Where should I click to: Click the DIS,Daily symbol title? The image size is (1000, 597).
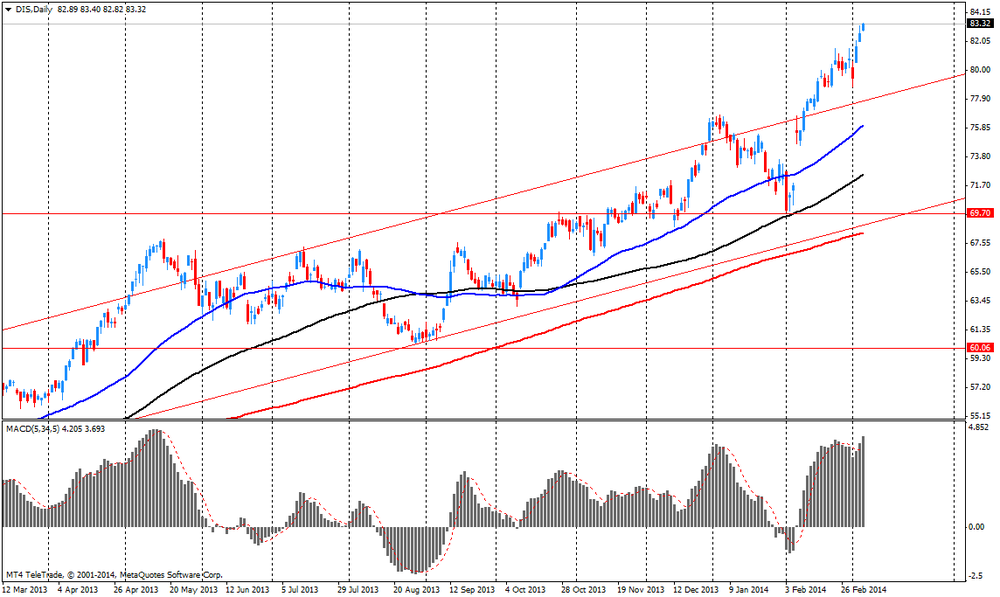coord(34,10)
